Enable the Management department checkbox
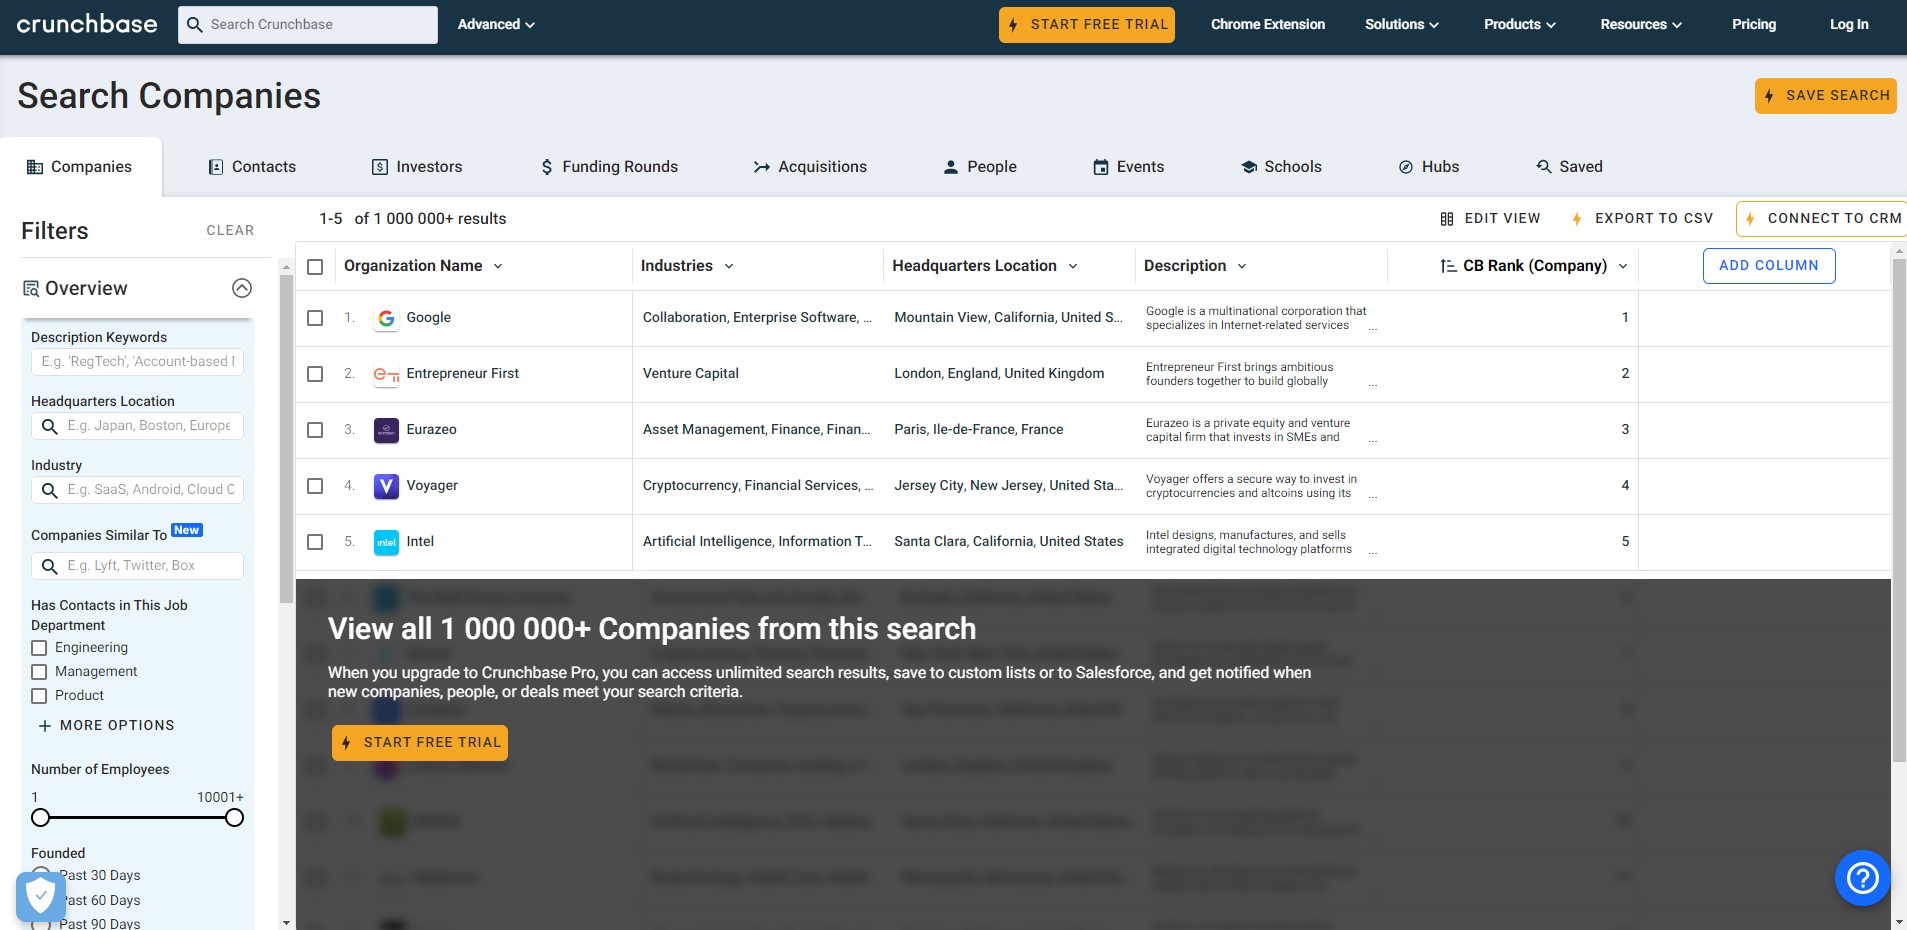1907x930 pixels. pos(39,672)
